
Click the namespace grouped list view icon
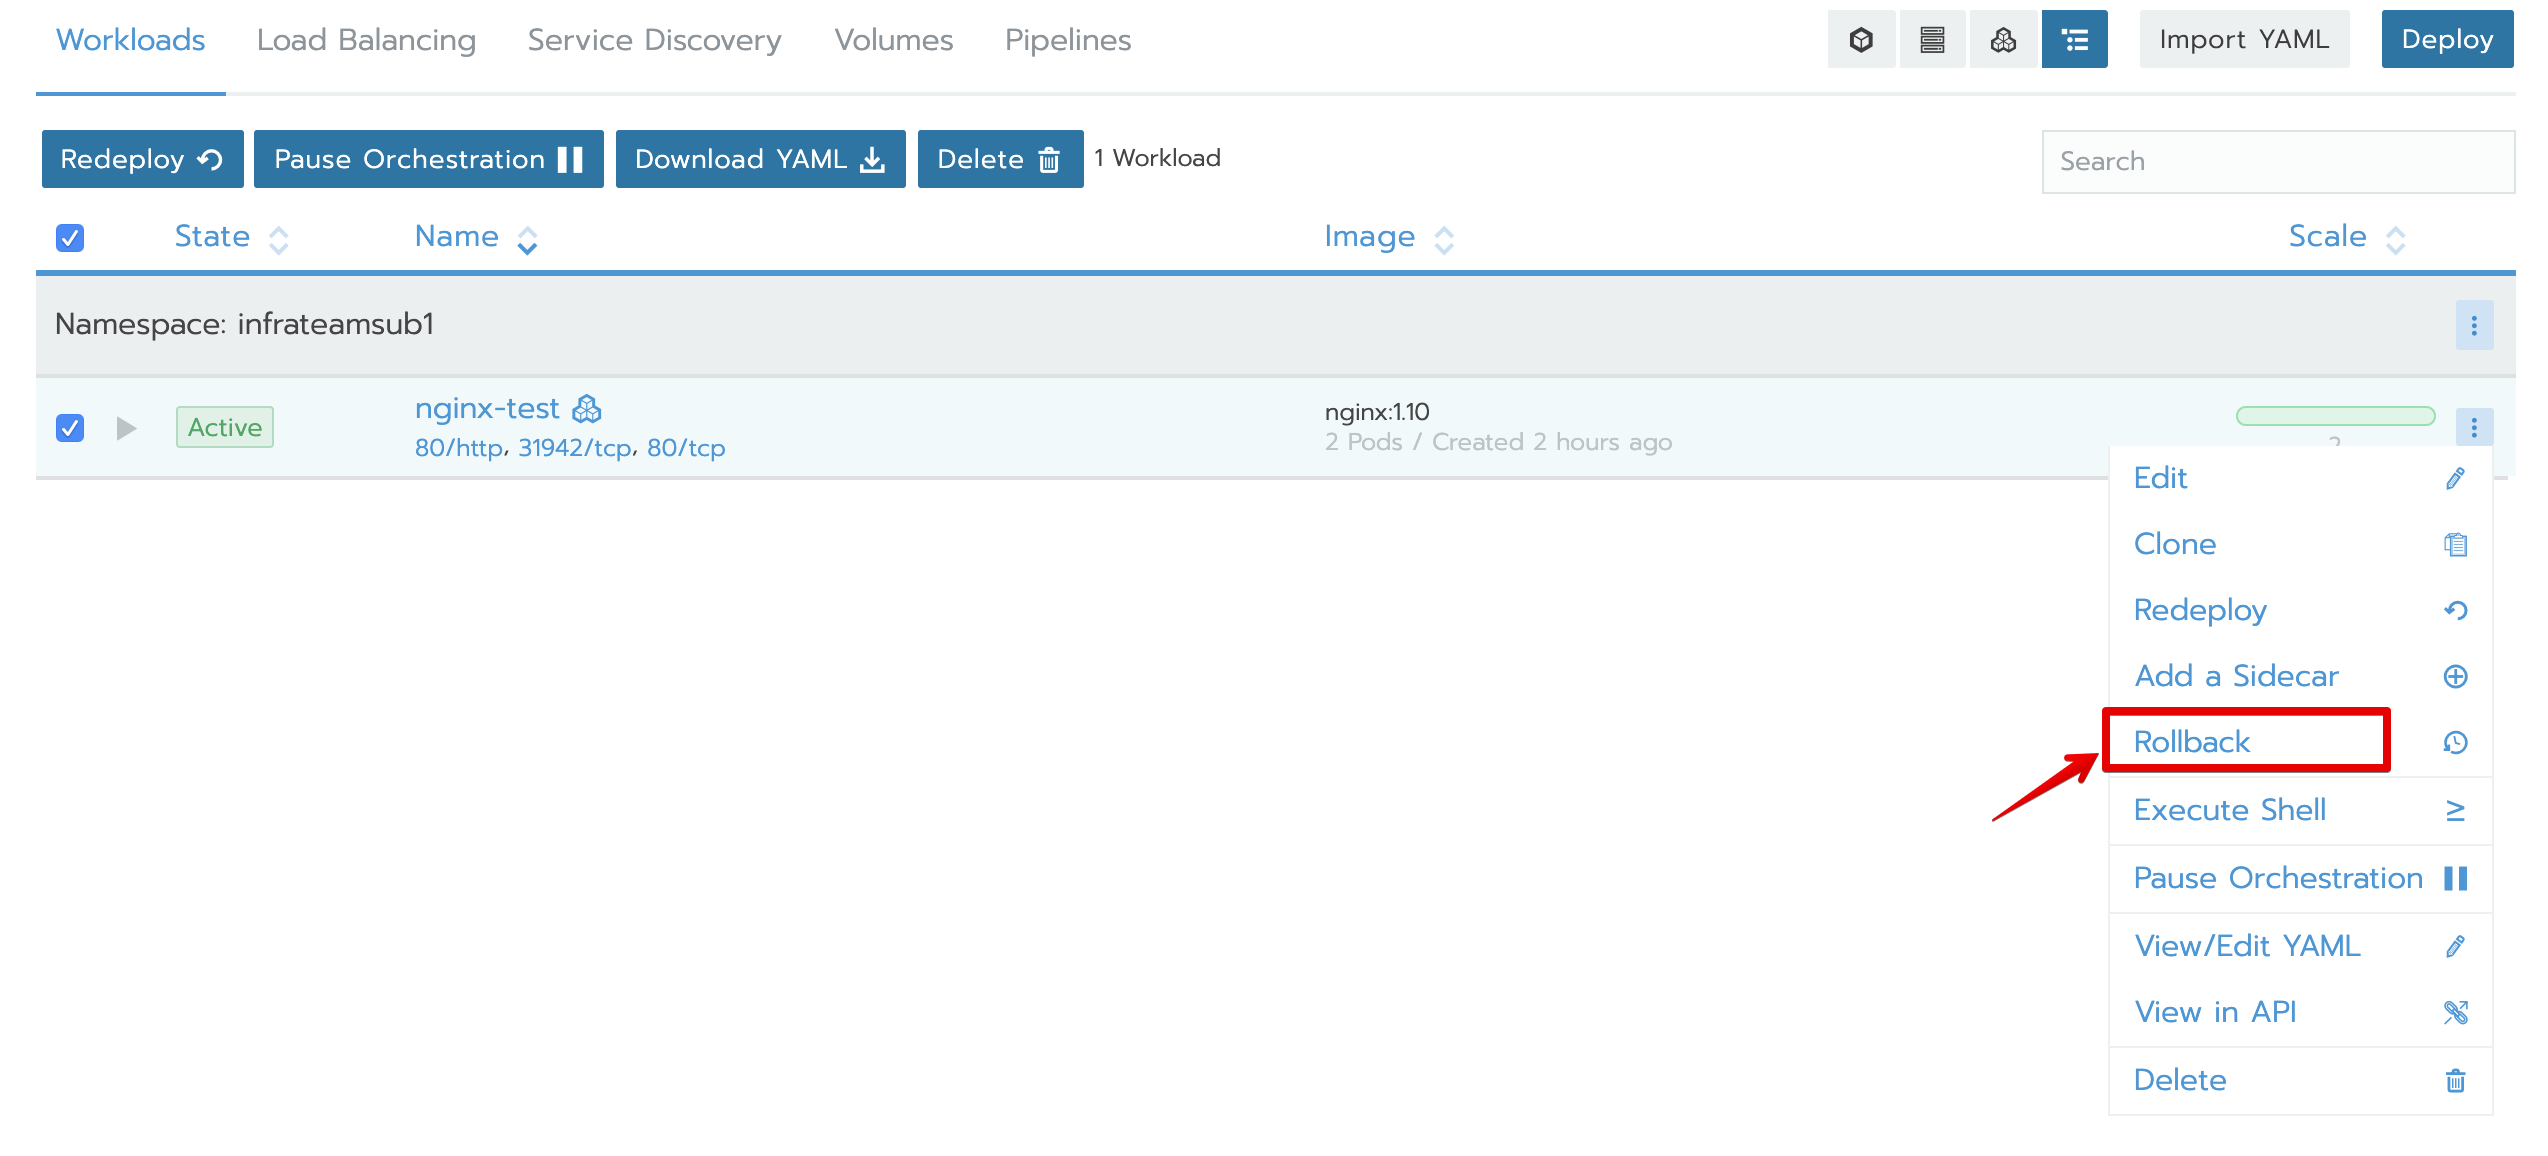point(2075,40)
